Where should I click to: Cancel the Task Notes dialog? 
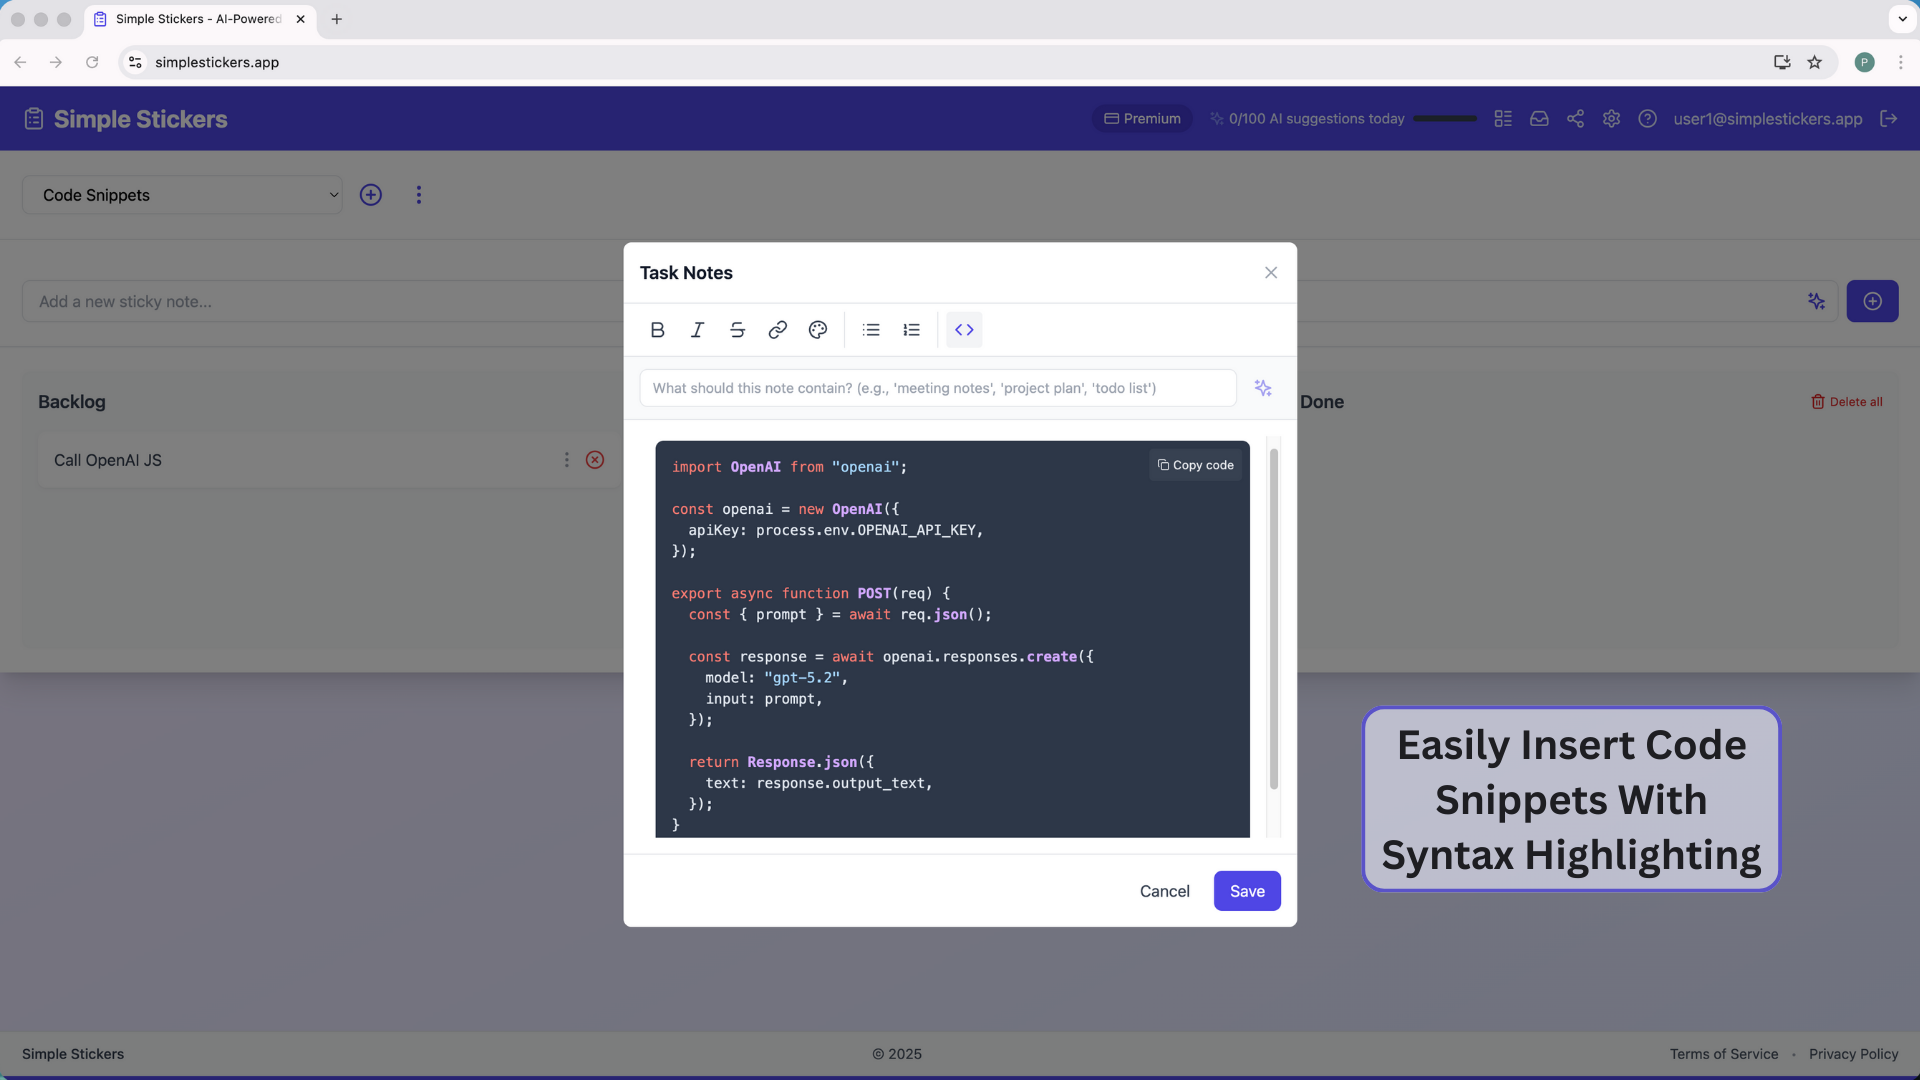tap(1164, 891)
